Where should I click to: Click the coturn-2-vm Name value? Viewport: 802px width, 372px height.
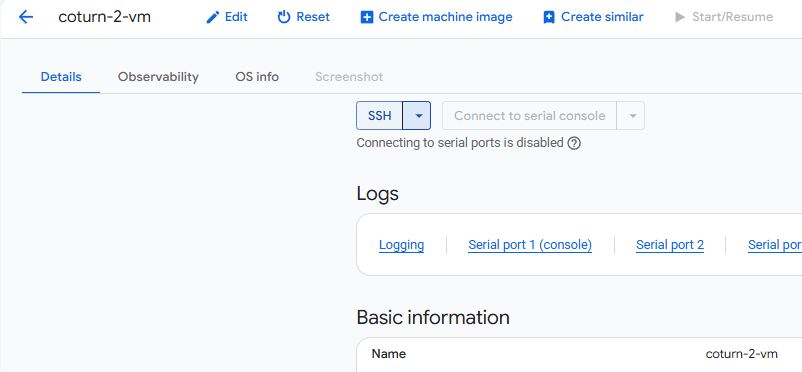(x=741, y=354)
